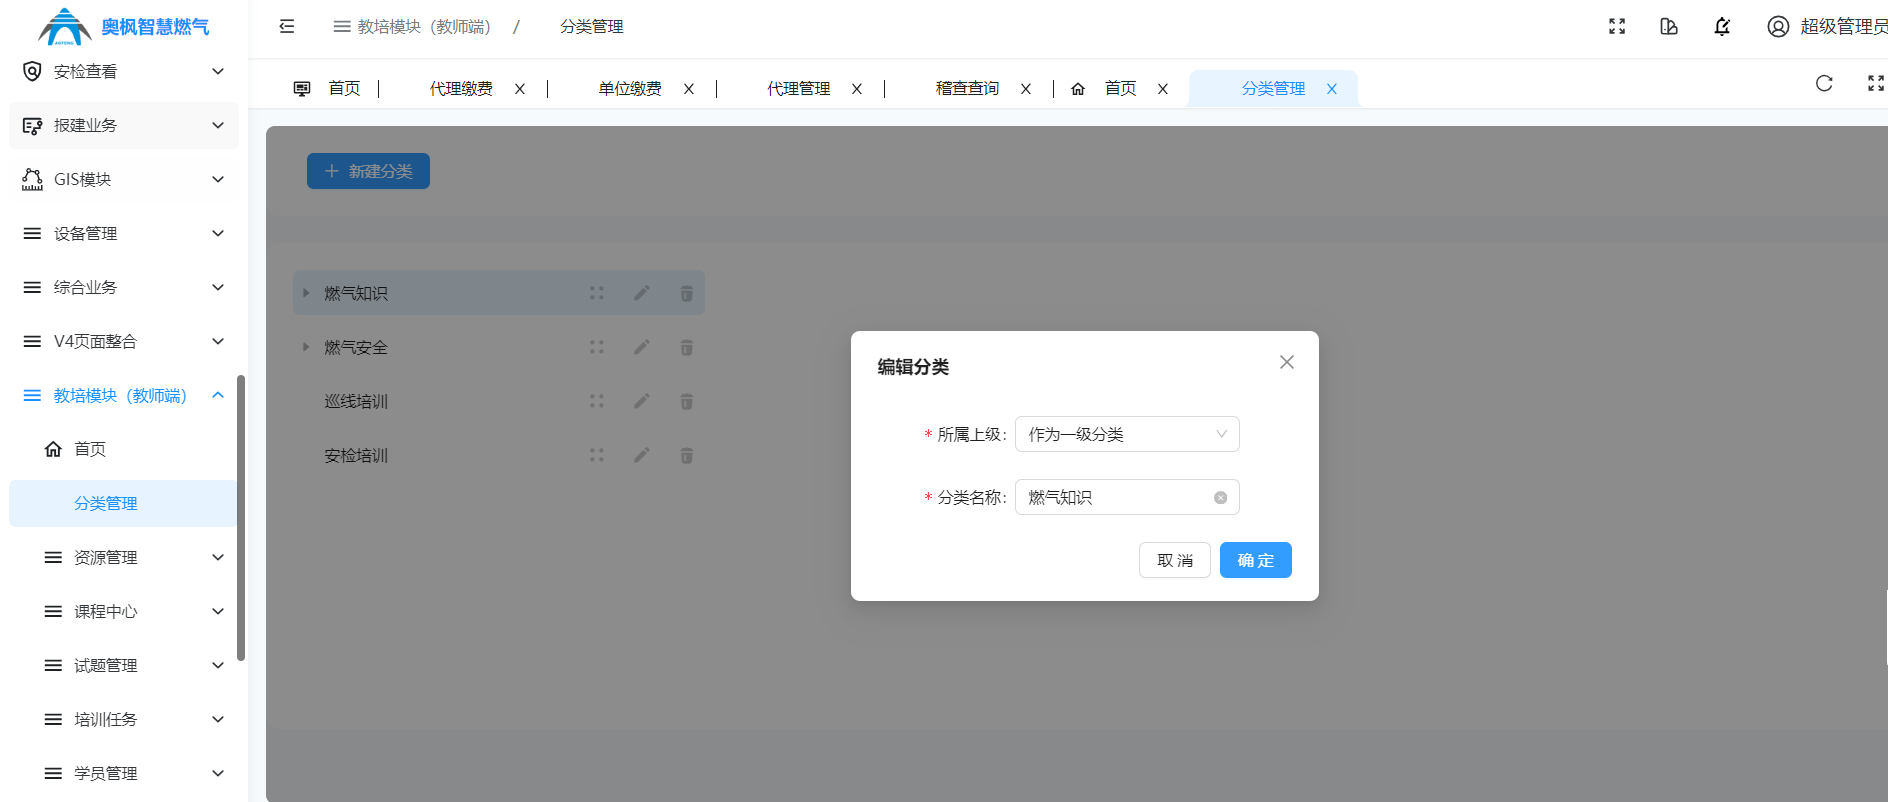Delete the 安检培训 category with trash icon
Screen dimensions: 1888x802
coord(687,455)
